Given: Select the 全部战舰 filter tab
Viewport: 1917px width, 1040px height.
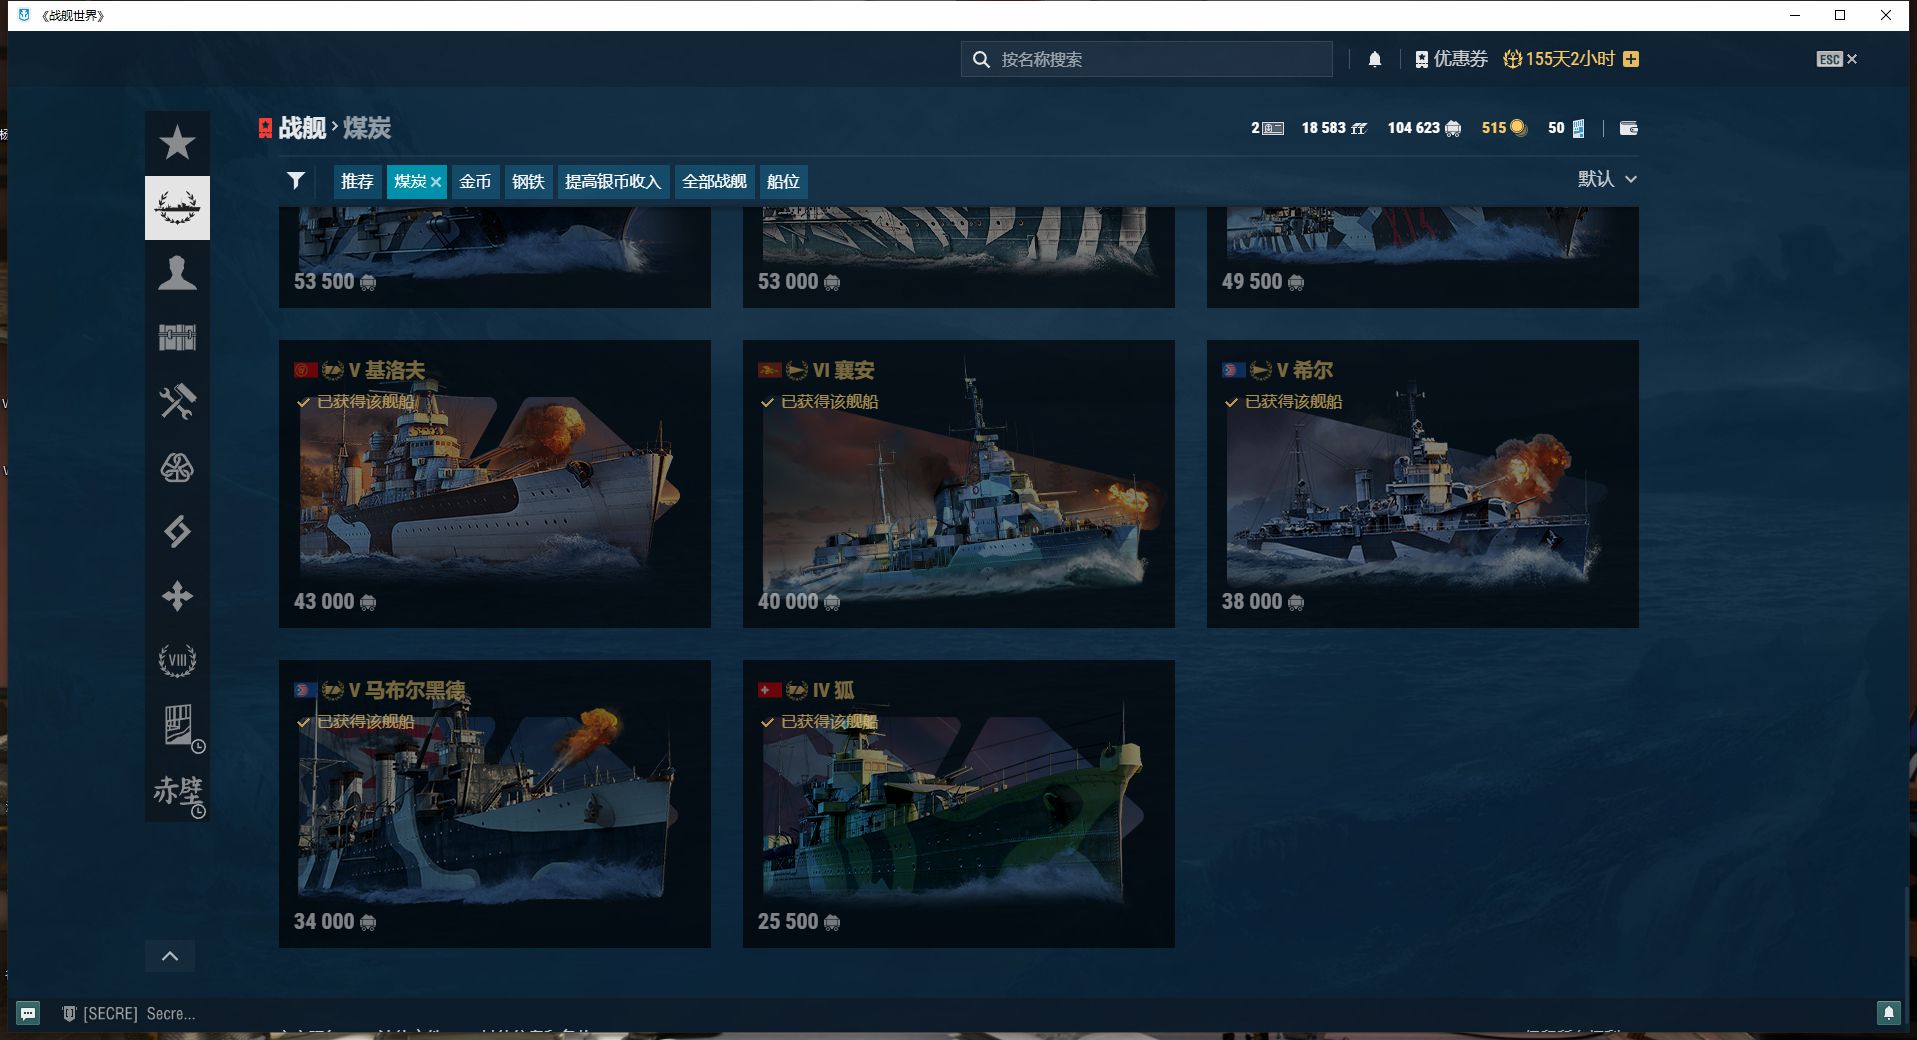Looking at the screenshot, I should pyautogui.click(x=714, y=181).
